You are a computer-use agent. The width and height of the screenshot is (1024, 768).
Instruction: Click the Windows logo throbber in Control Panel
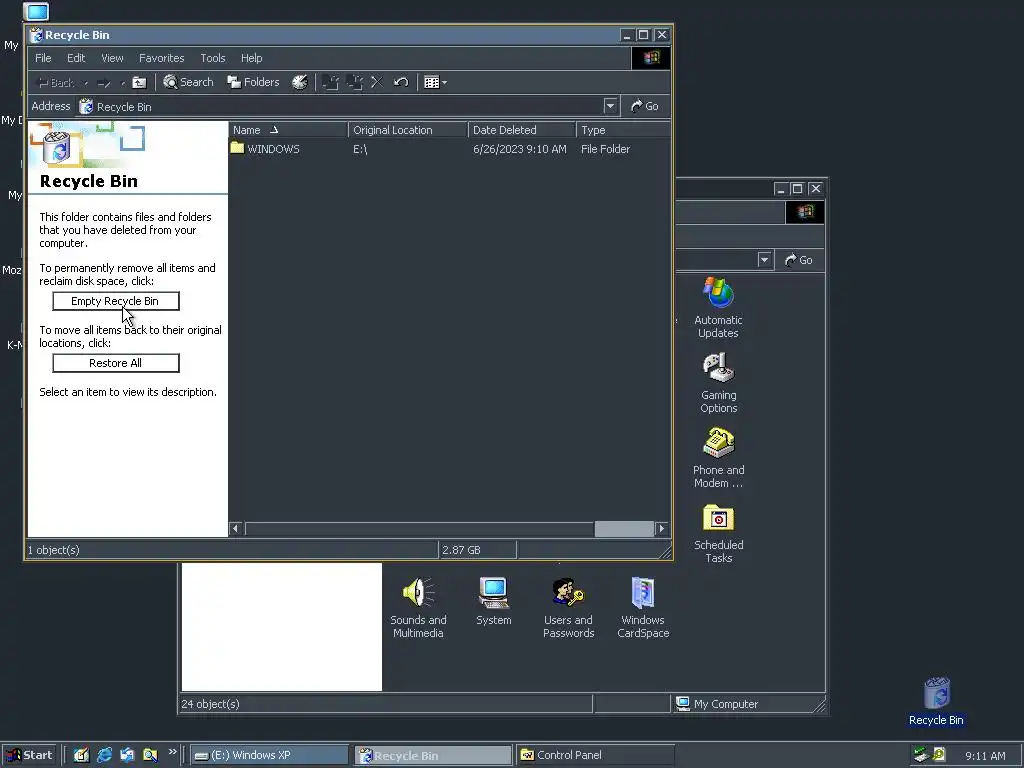805,212
